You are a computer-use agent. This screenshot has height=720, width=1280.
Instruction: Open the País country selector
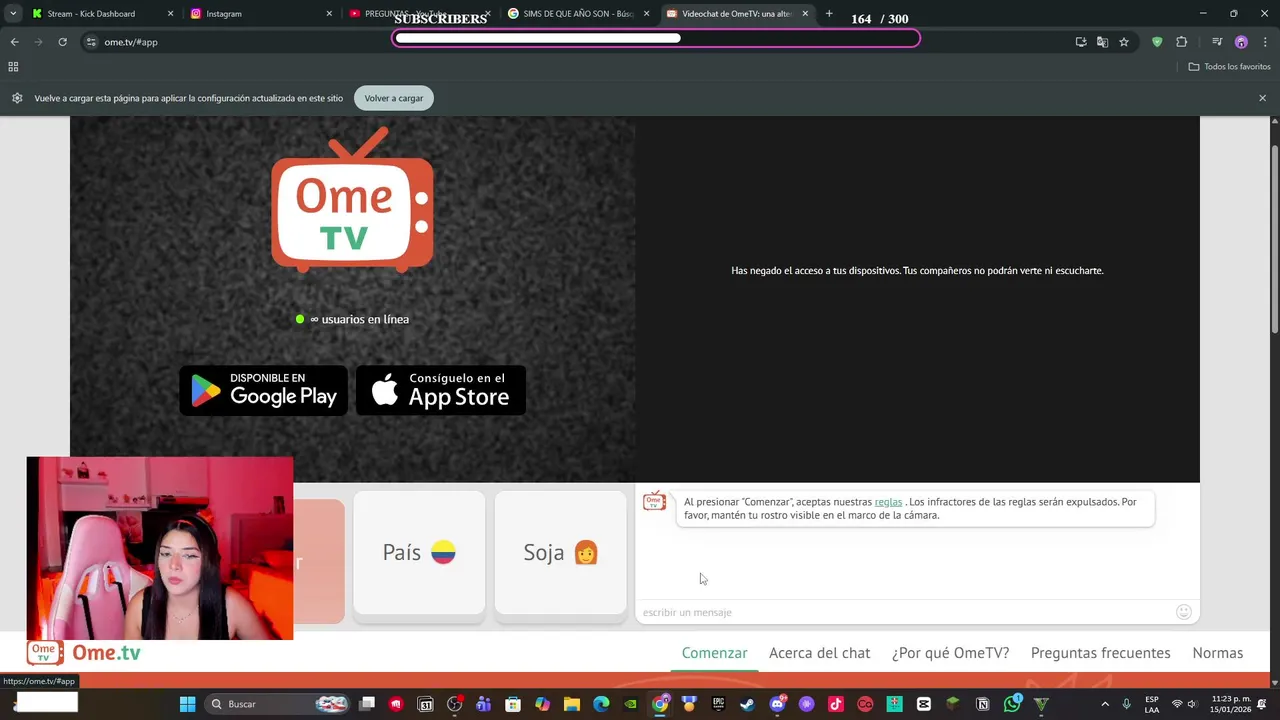click(x=419, y=553)
